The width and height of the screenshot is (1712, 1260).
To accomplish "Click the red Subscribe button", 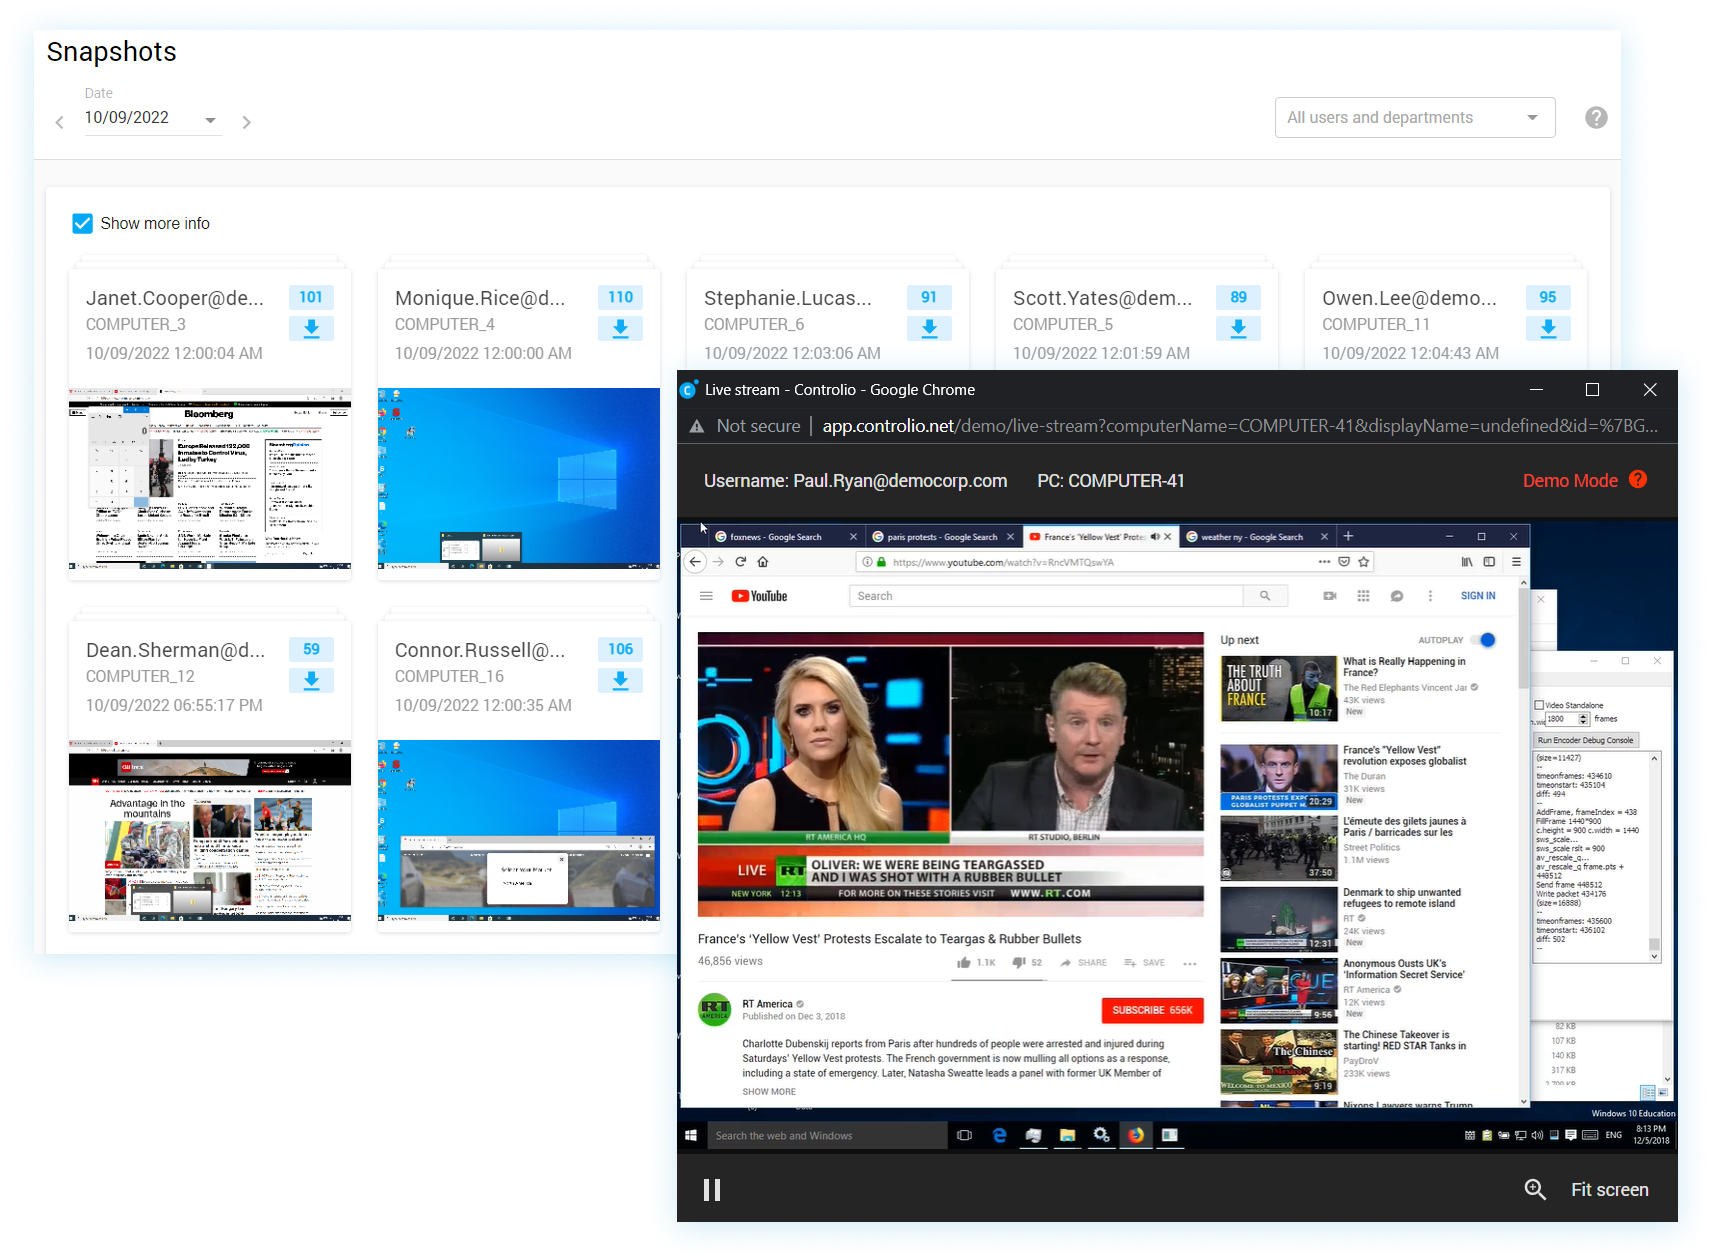I will pos(1152,1010).
